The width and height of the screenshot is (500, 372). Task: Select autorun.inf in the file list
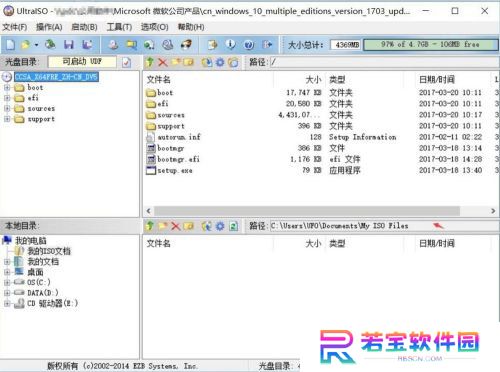coord(179,137)
